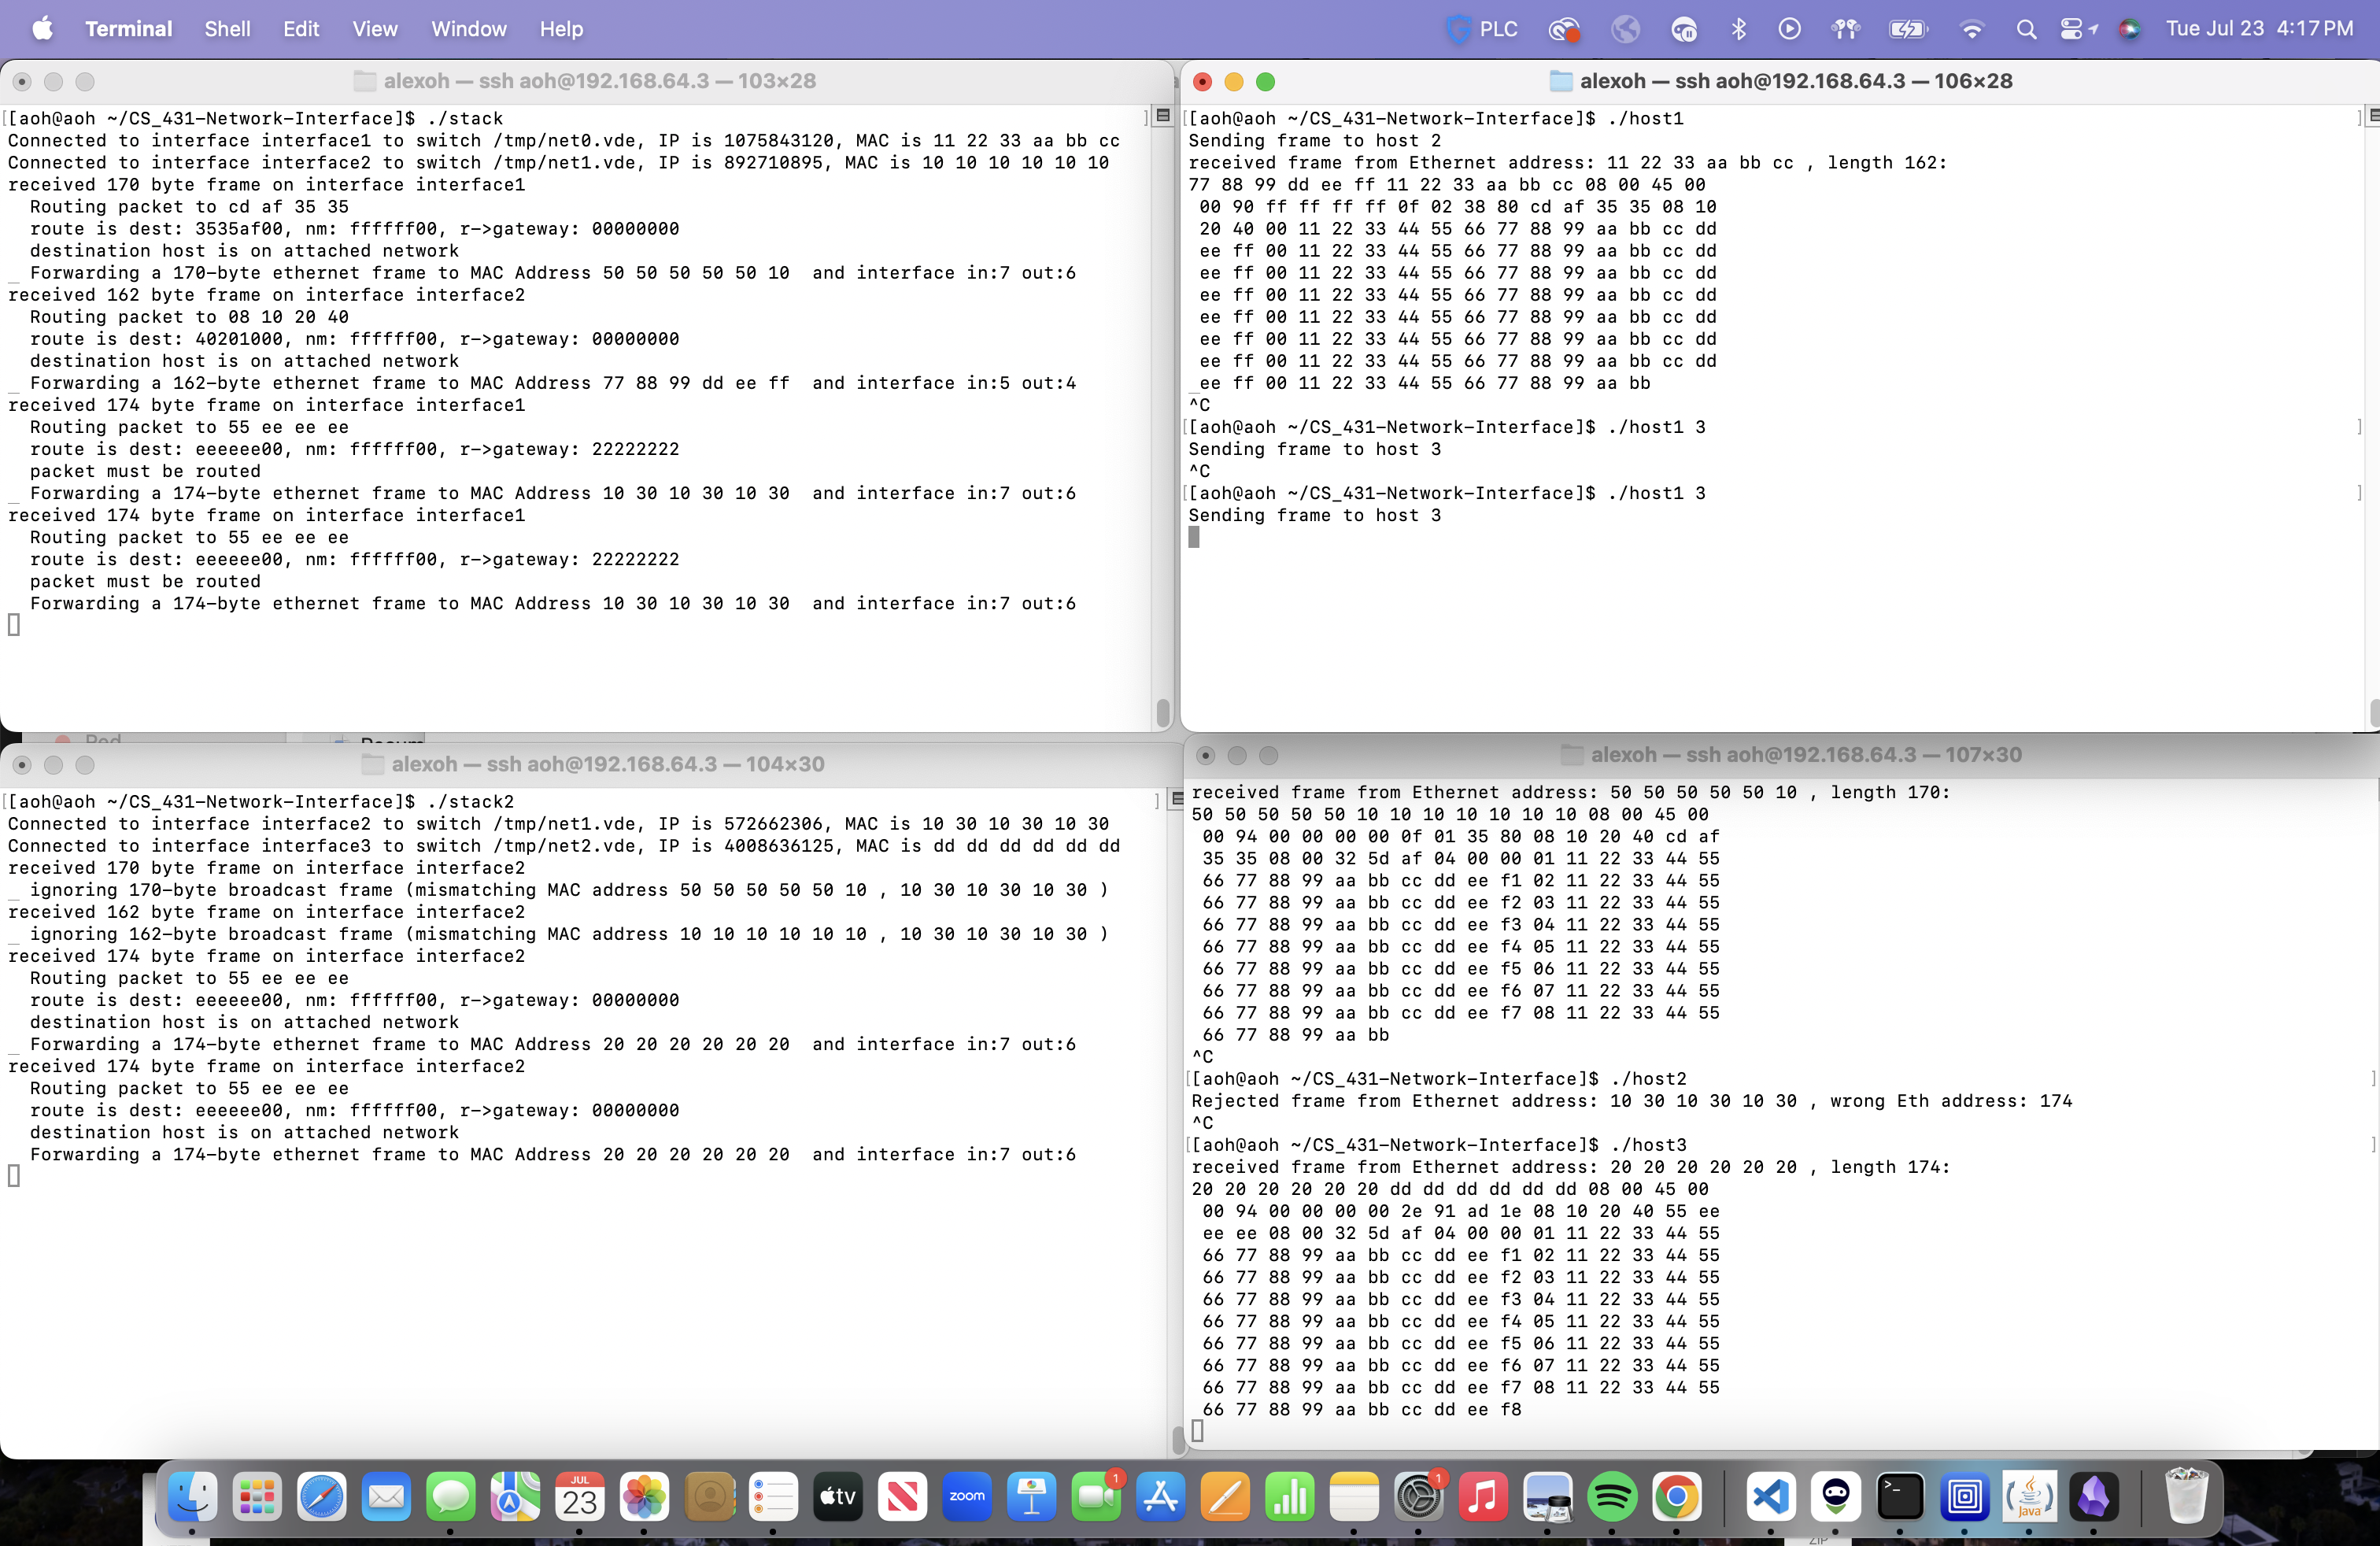This screenshot has width=2380, height=1546.
Task: Open Google Chrome from the dock
Action: (1677, 1497)
